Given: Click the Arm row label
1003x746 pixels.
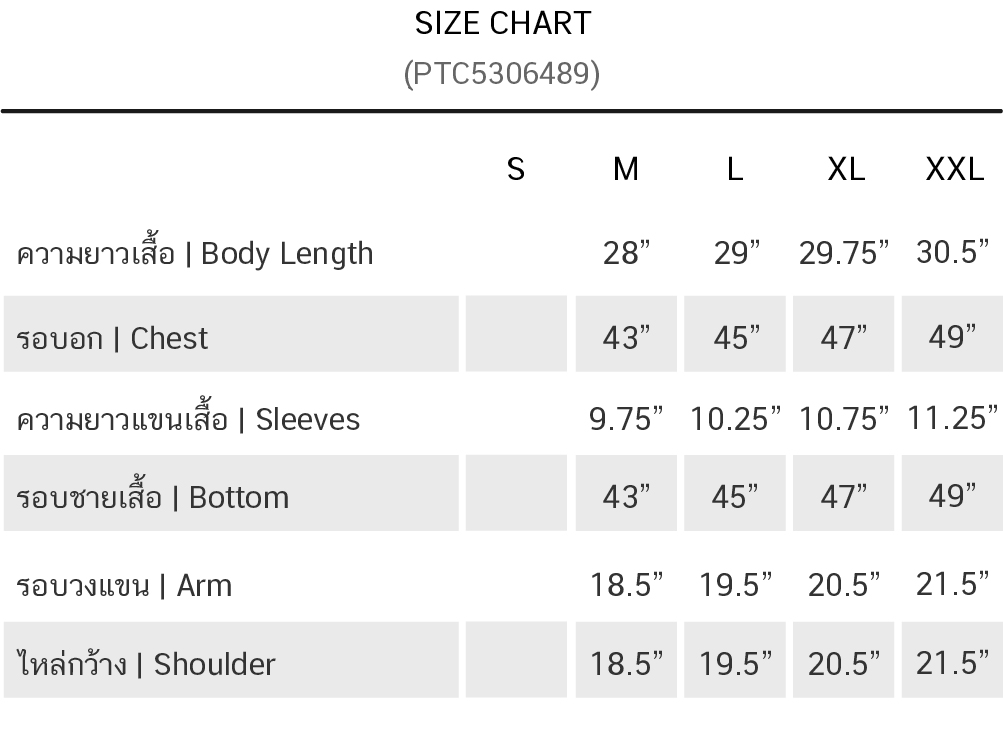Looking at the screenshot, I should click(x=124, y=585).
